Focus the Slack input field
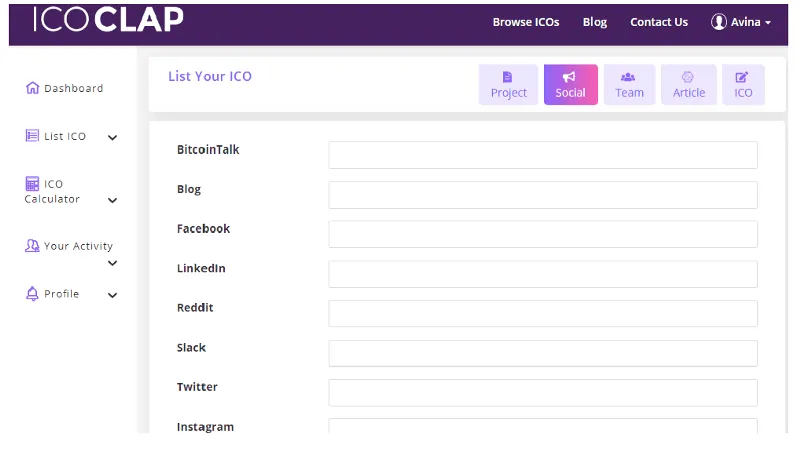This screenshot has width=800, height=455. (543, 353)
